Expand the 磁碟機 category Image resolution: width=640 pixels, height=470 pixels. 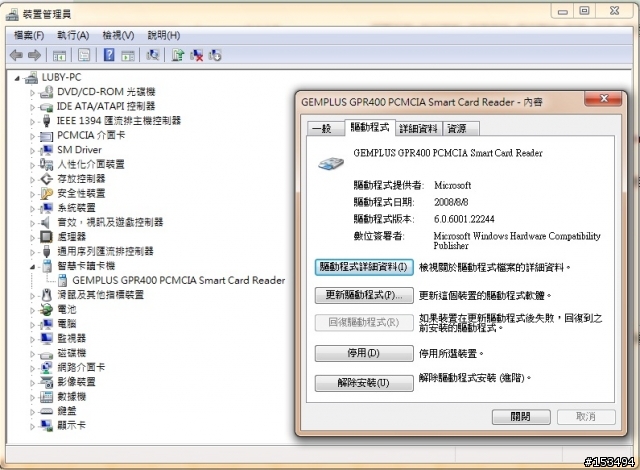(x=32, y=354)
